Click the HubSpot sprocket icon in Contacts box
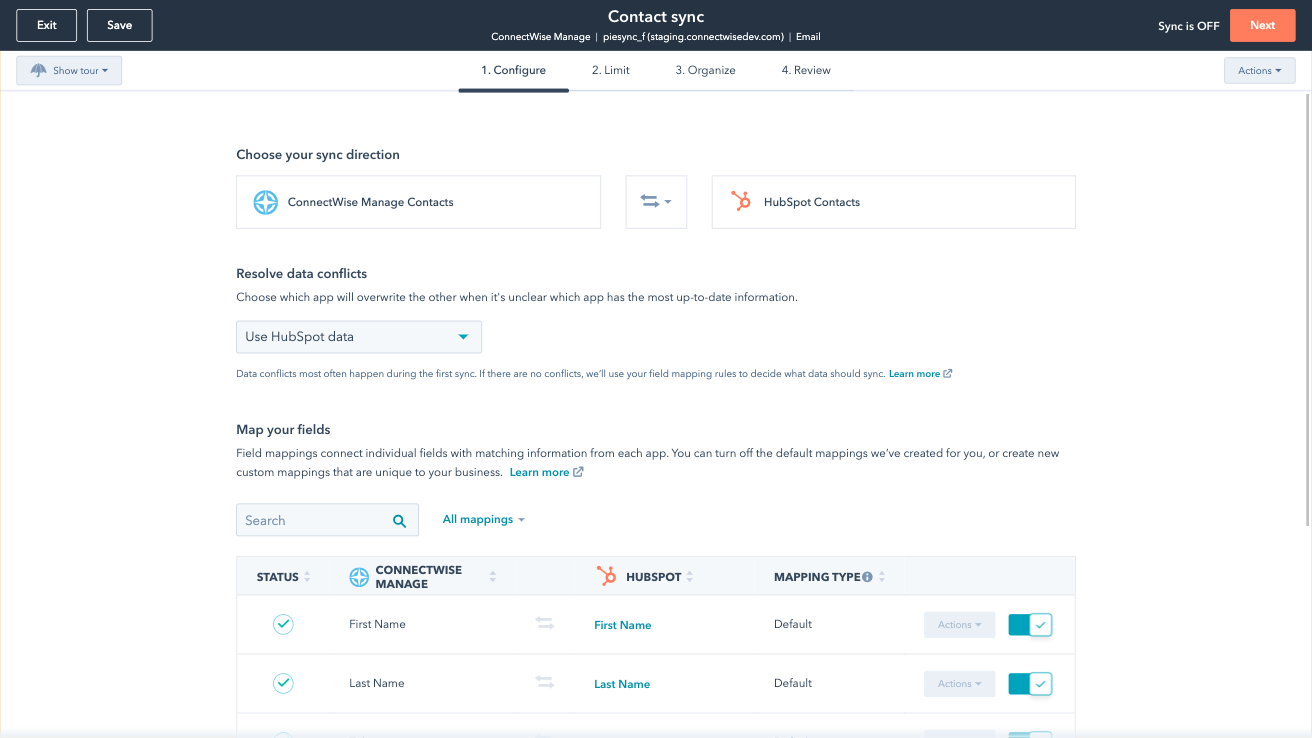Screen dimensions: 1312x738 pyautogui.click(x=741, y=202)
